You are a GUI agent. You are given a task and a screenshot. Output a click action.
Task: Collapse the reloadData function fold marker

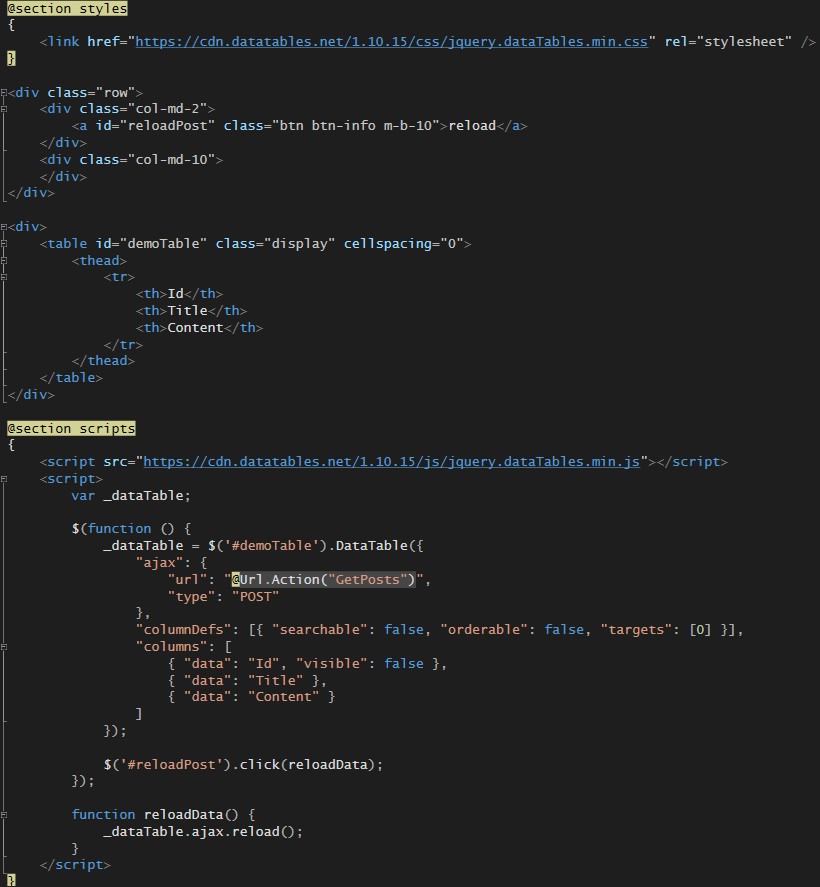tap(4, 814)
